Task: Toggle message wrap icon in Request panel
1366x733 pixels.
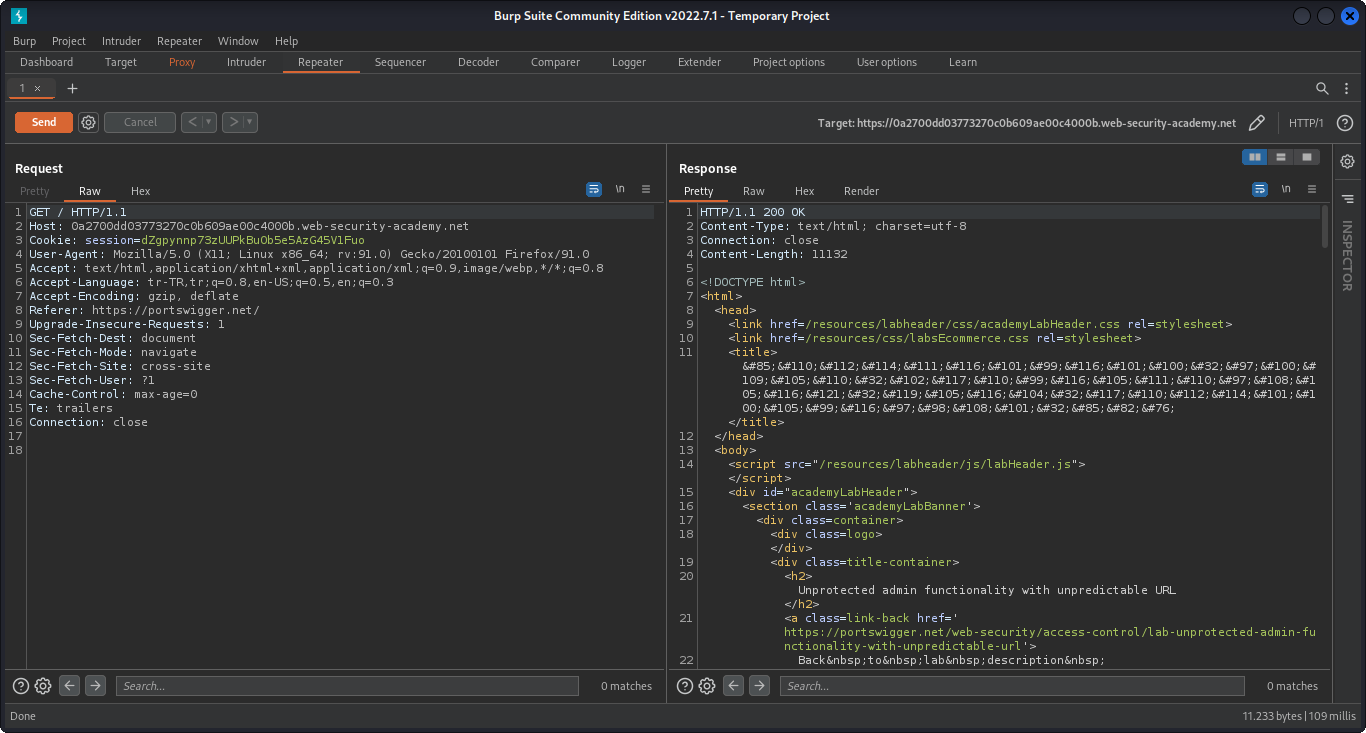Action: click(x=594, y=189)
